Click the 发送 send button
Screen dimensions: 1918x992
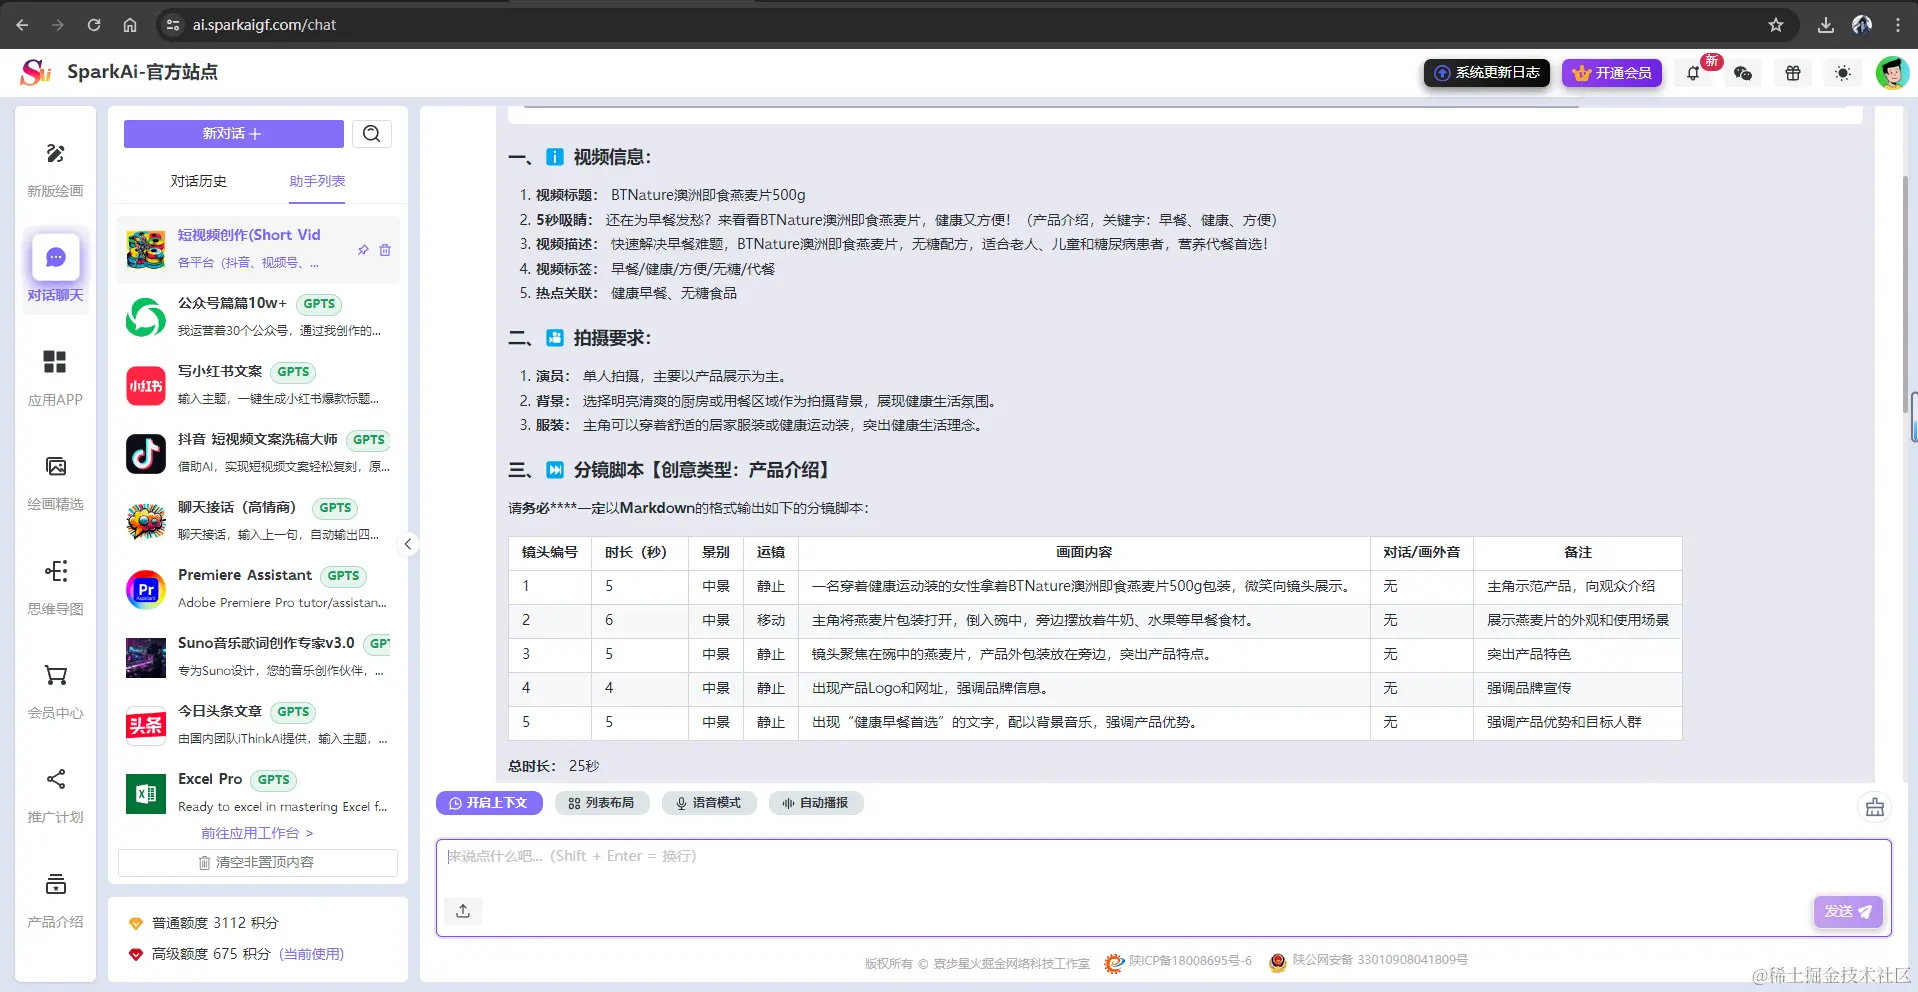[x=1846, y=911]
